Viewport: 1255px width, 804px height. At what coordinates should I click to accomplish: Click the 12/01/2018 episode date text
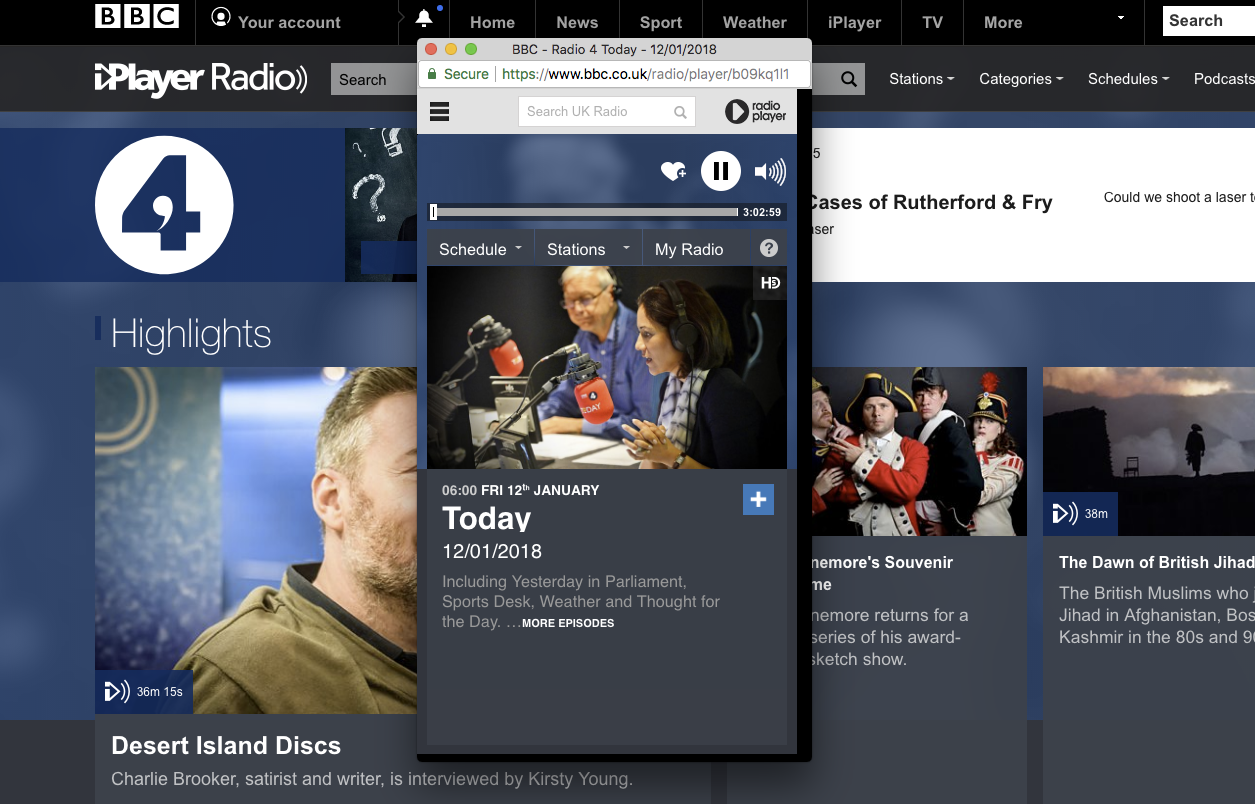point(492,551)
